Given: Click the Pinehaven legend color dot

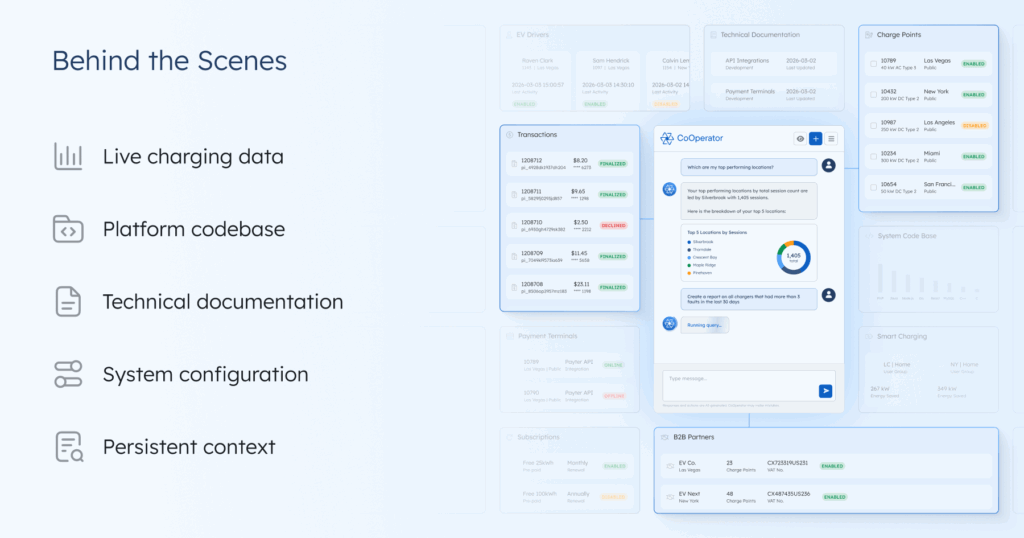Looking at the screenshot, I should [689, 273].
